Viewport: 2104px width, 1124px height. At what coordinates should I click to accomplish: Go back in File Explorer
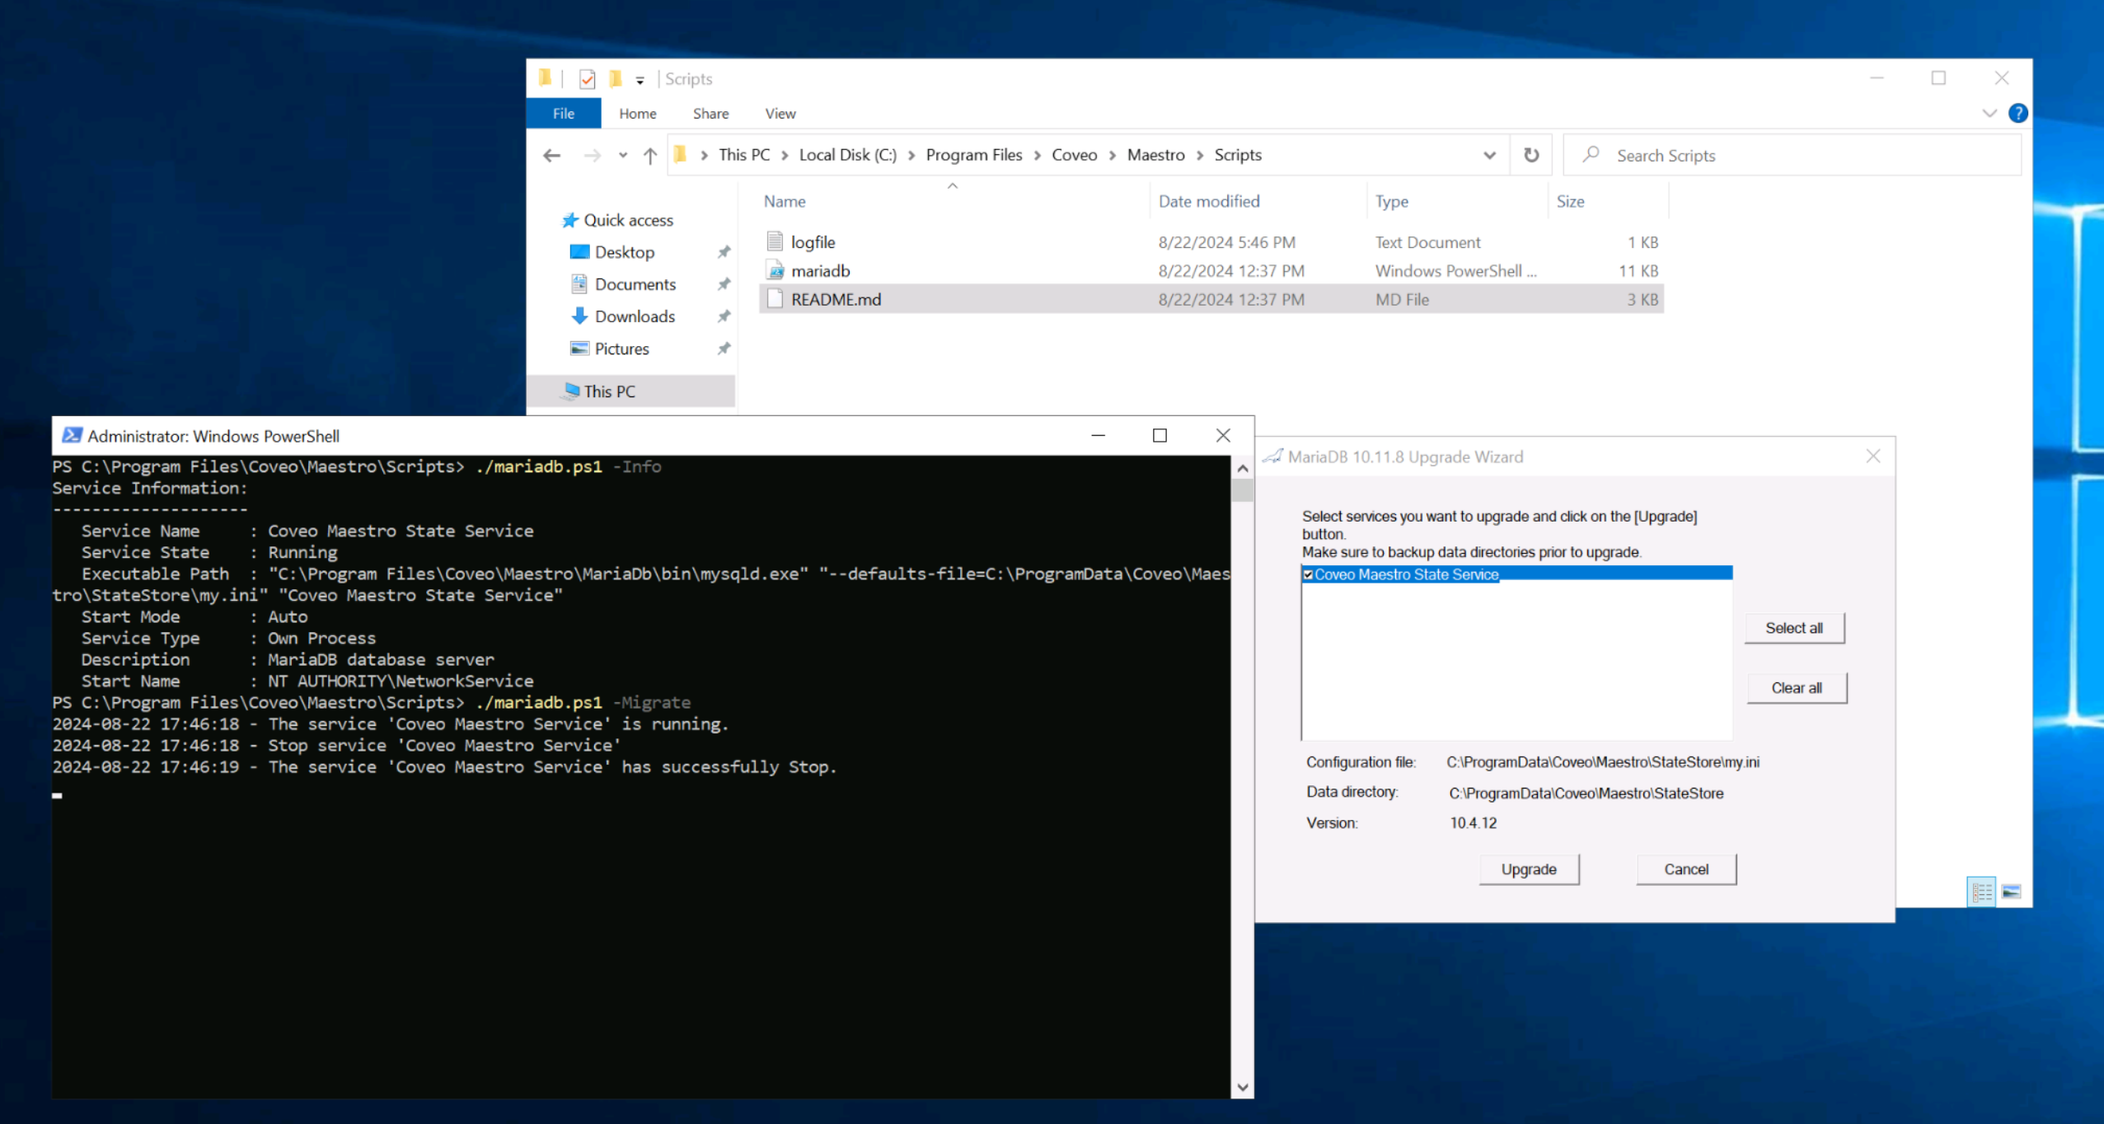pos(552,155)
